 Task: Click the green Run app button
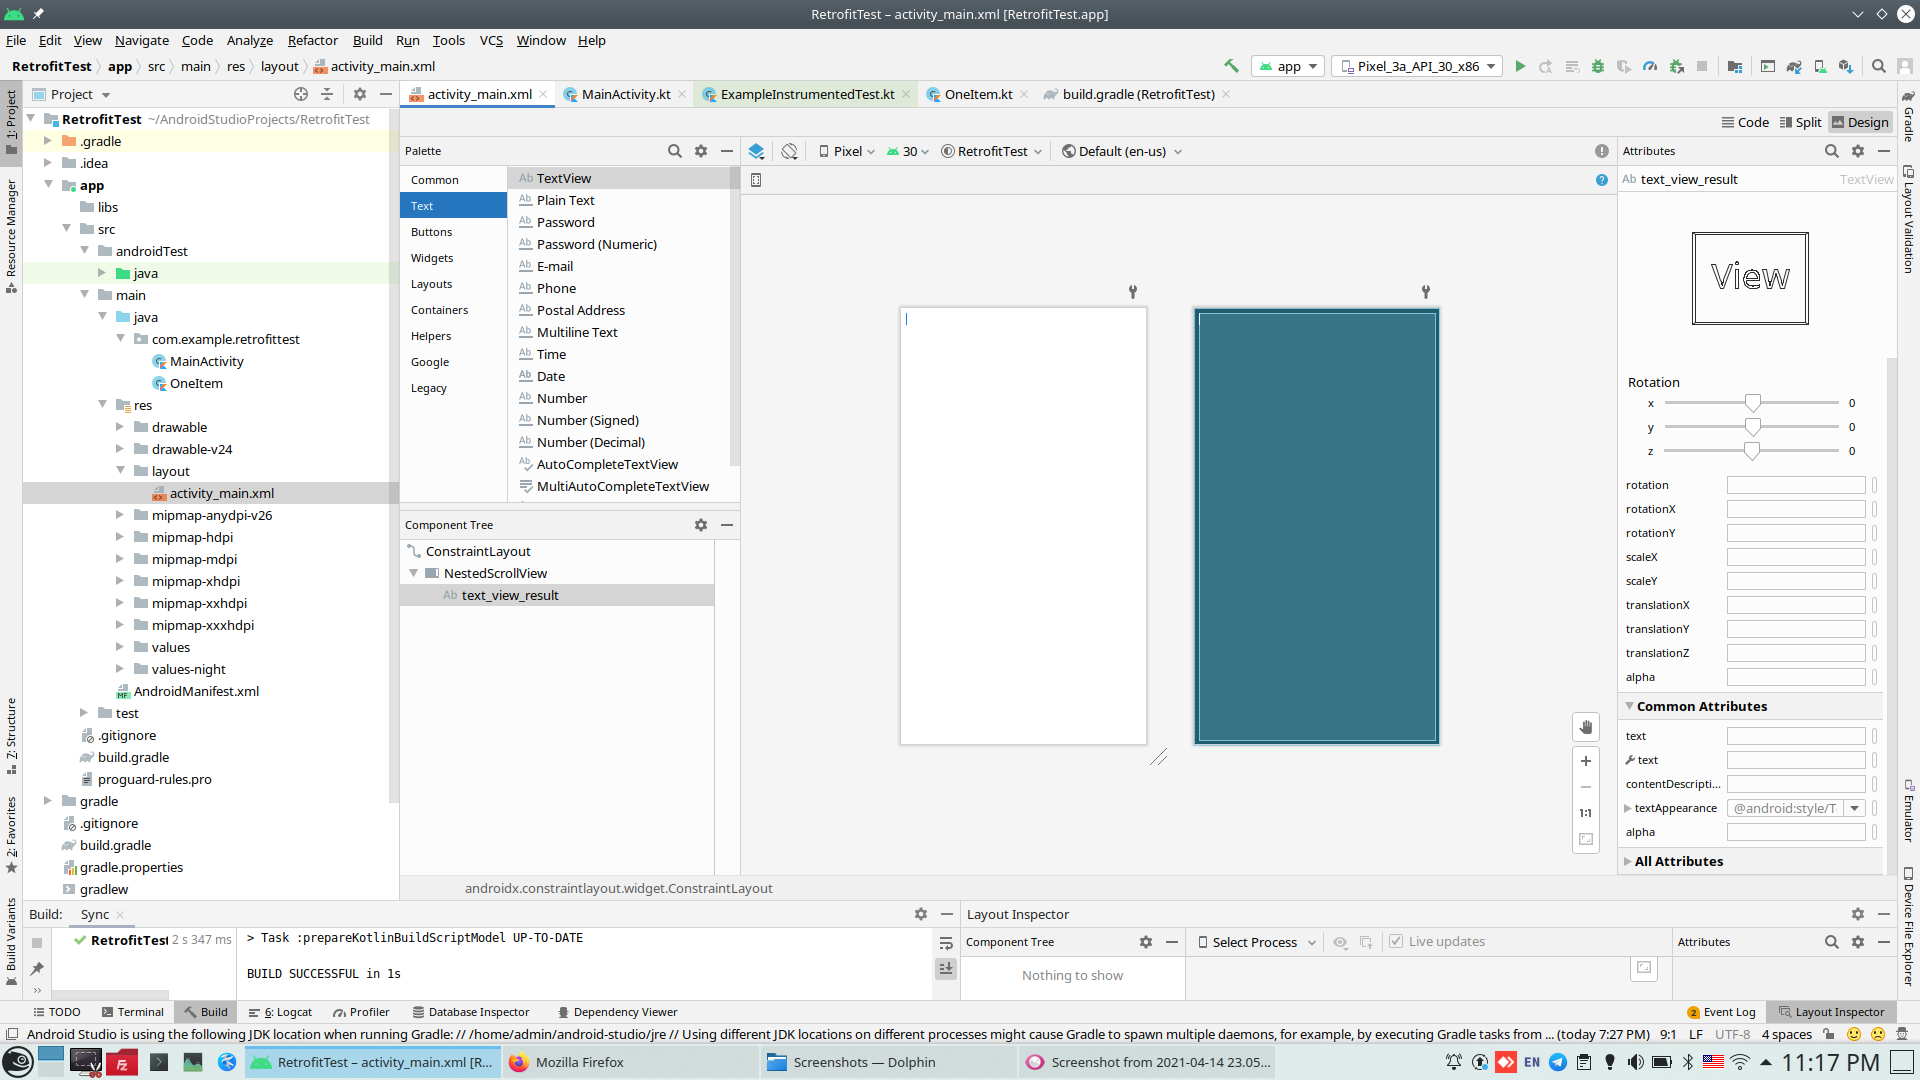(1520, 66)
